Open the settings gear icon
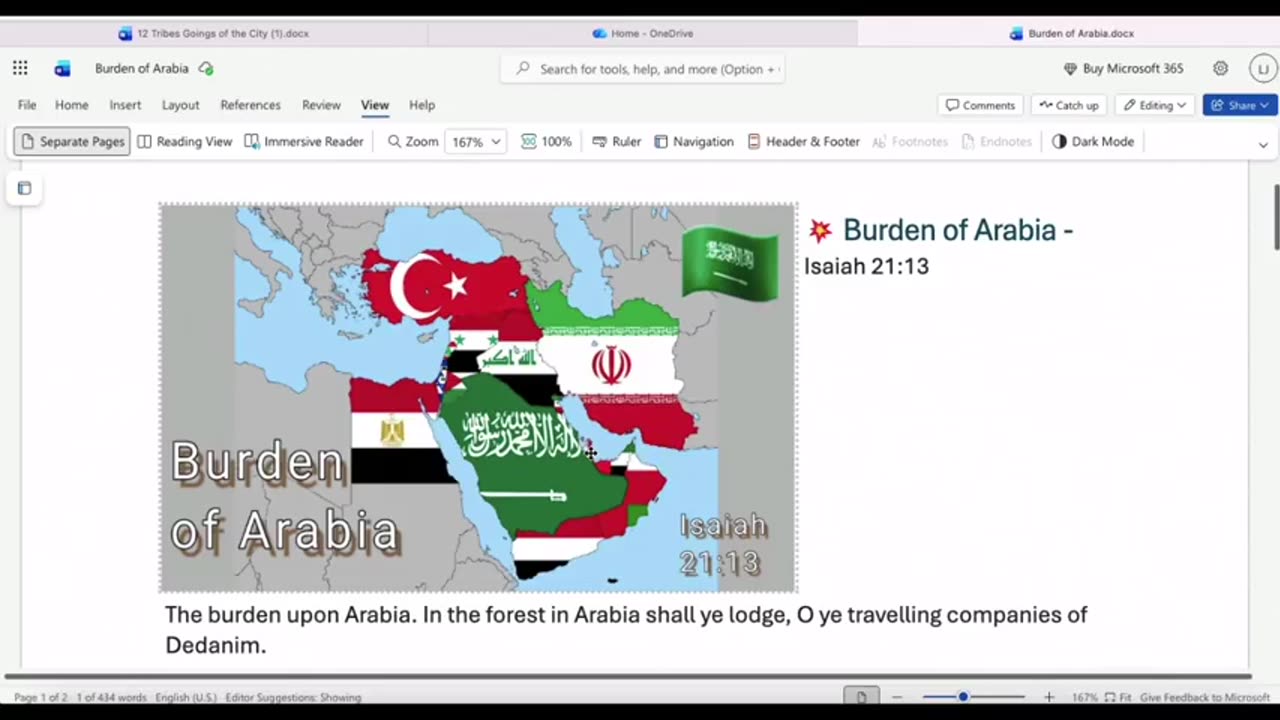 1220,68
